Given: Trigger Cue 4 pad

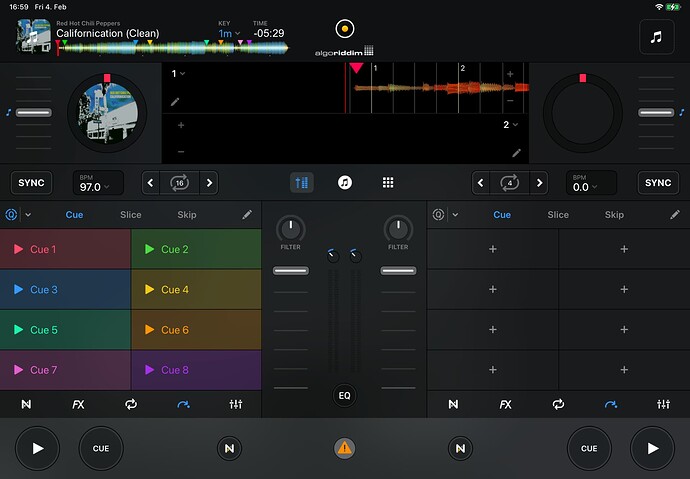Looking at the screenshot, I should pyautogui.click(x=196, y=289).
